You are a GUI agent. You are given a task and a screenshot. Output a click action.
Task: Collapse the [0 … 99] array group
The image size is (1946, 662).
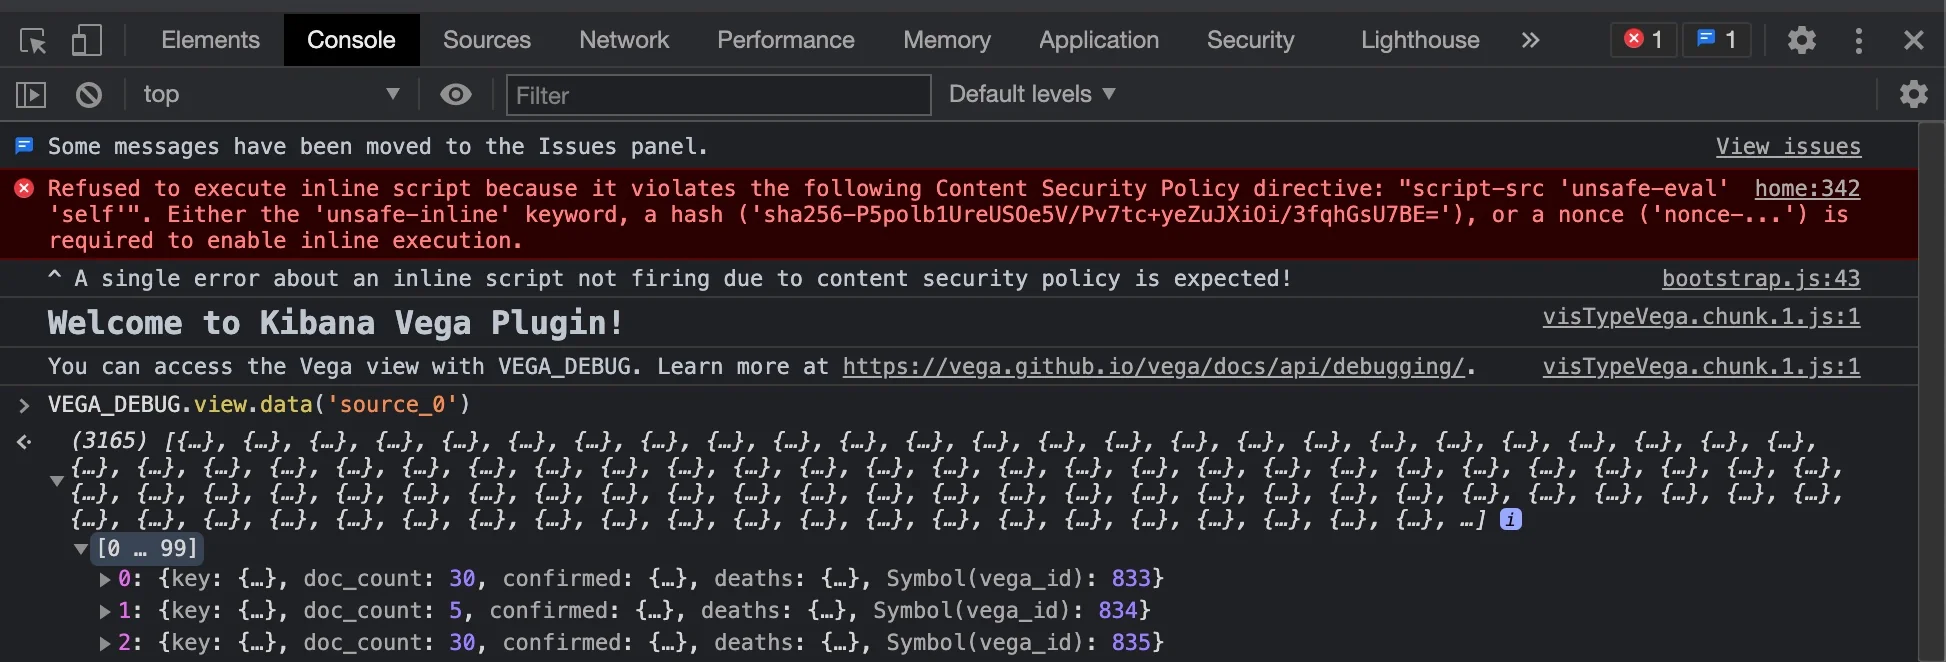81,549
